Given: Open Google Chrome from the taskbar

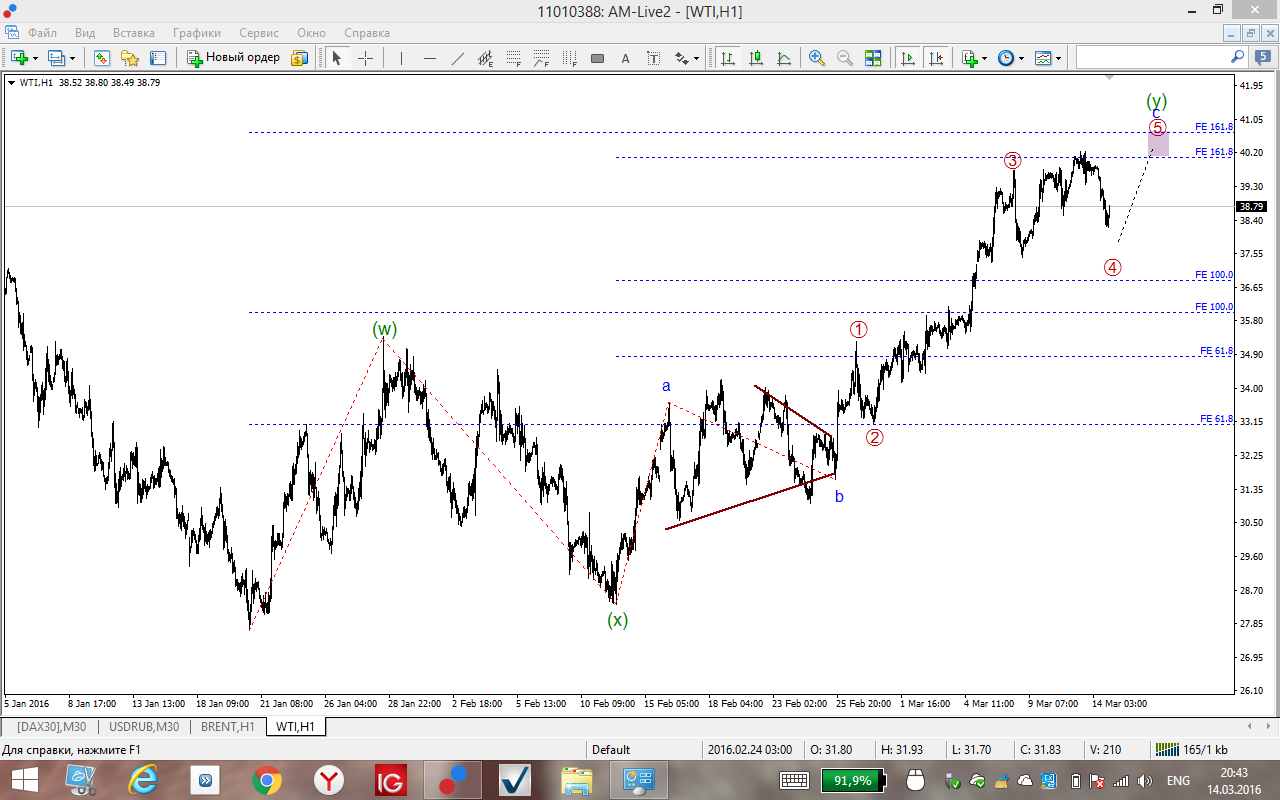Looking at the screenshot, I should pyautogui.click(x=267, y=780).
